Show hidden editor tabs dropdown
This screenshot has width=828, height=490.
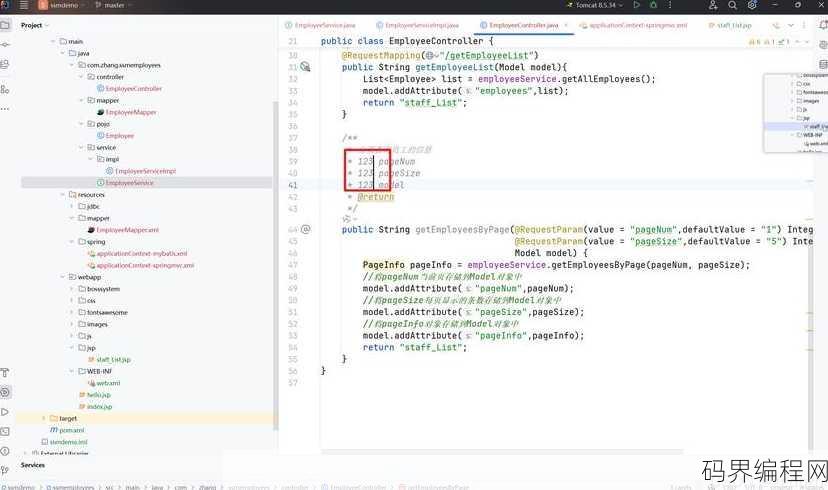[791, 25]
